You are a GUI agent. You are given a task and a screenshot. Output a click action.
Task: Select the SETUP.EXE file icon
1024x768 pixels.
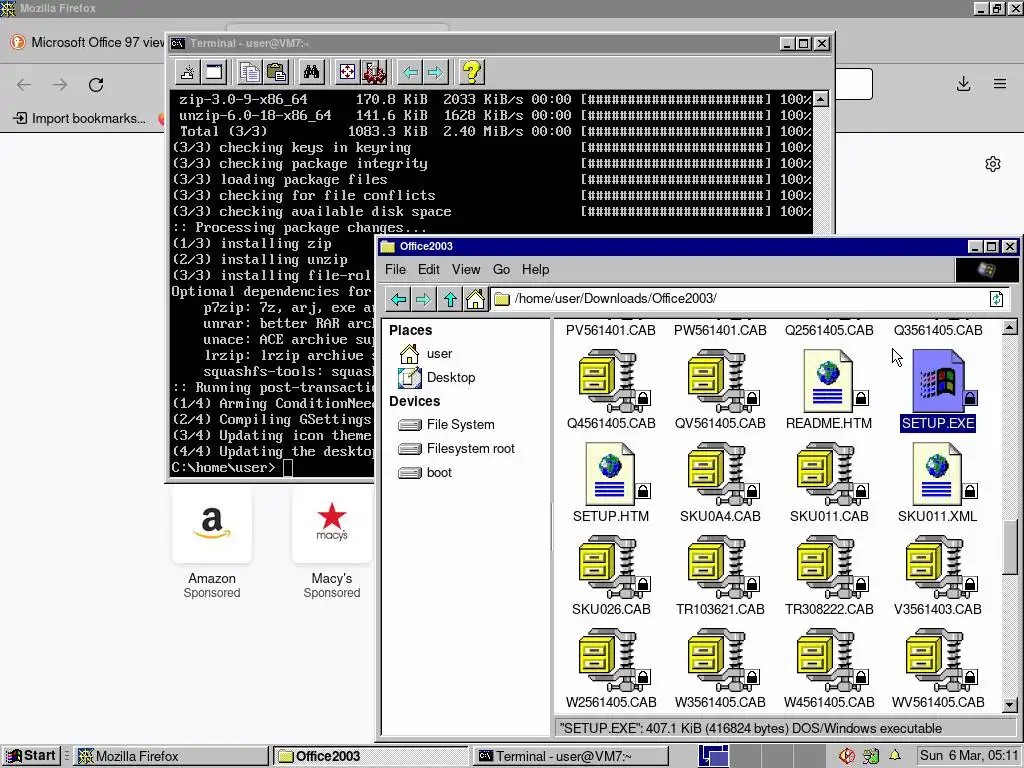938,381
